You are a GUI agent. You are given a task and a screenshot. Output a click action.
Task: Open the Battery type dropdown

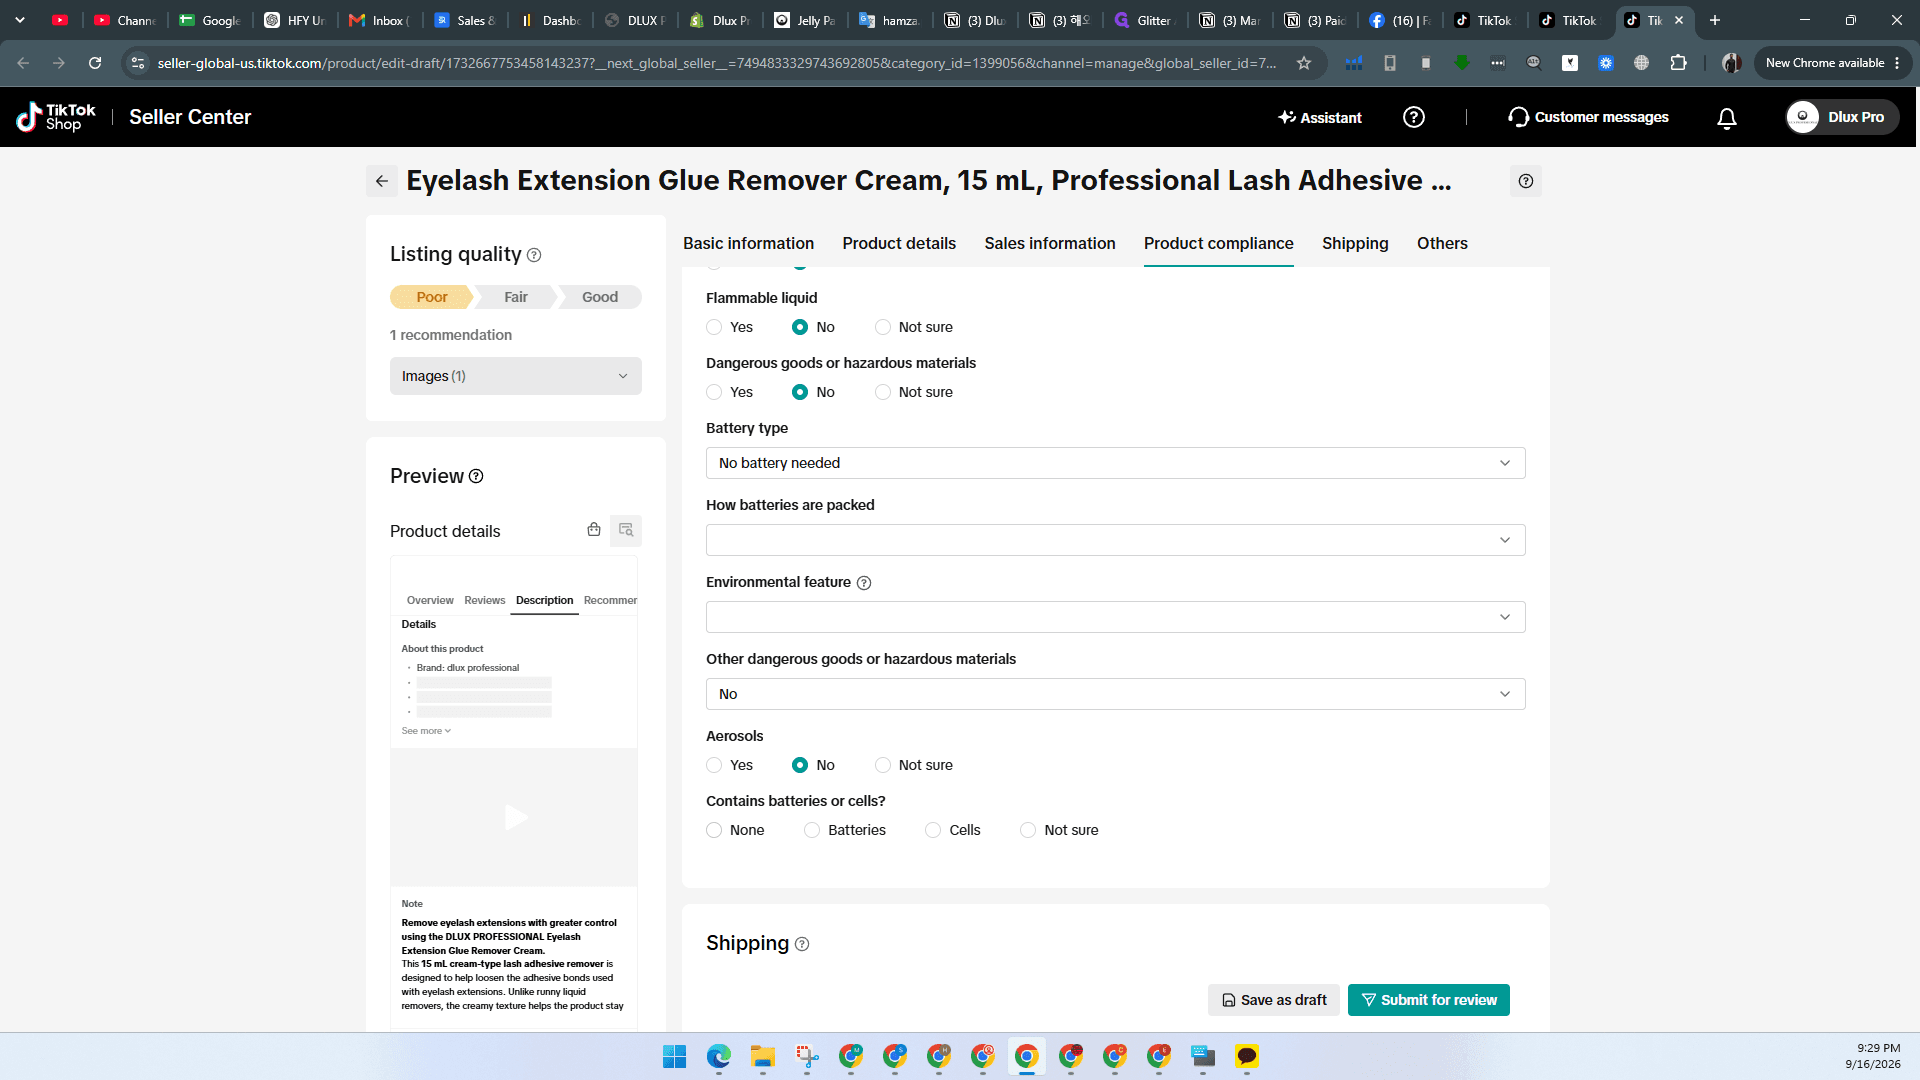[x=1115, y=463]
